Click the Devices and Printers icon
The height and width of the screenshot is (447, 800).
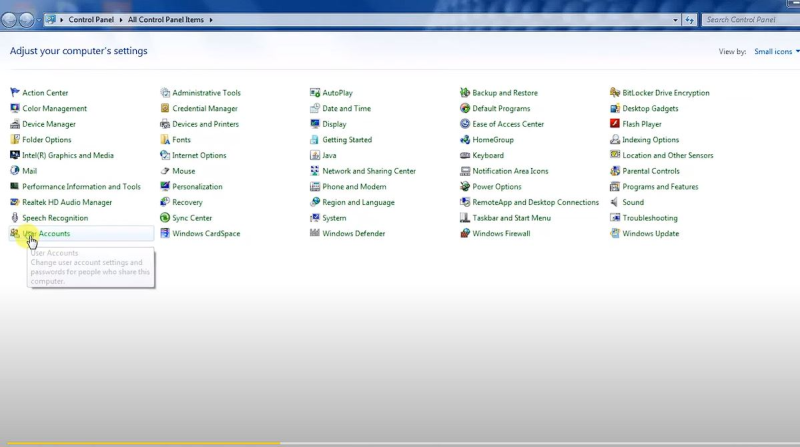[165, 124]
